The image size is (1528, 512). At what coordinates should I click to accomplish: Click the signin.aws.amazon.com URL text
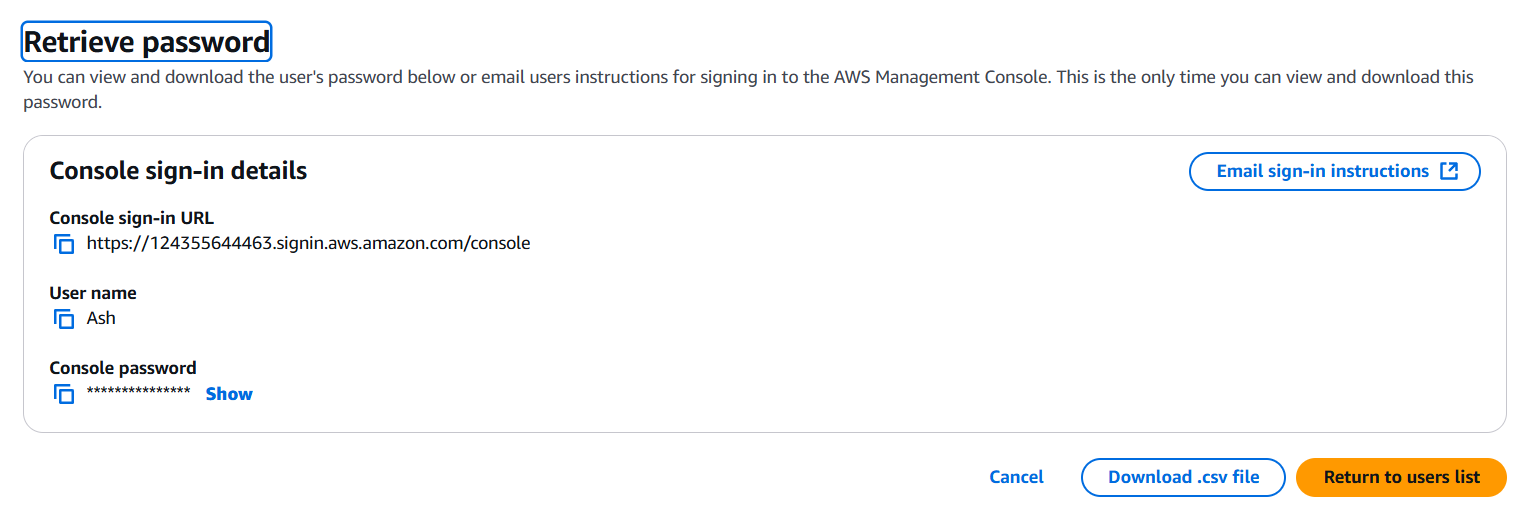point(308,243)
